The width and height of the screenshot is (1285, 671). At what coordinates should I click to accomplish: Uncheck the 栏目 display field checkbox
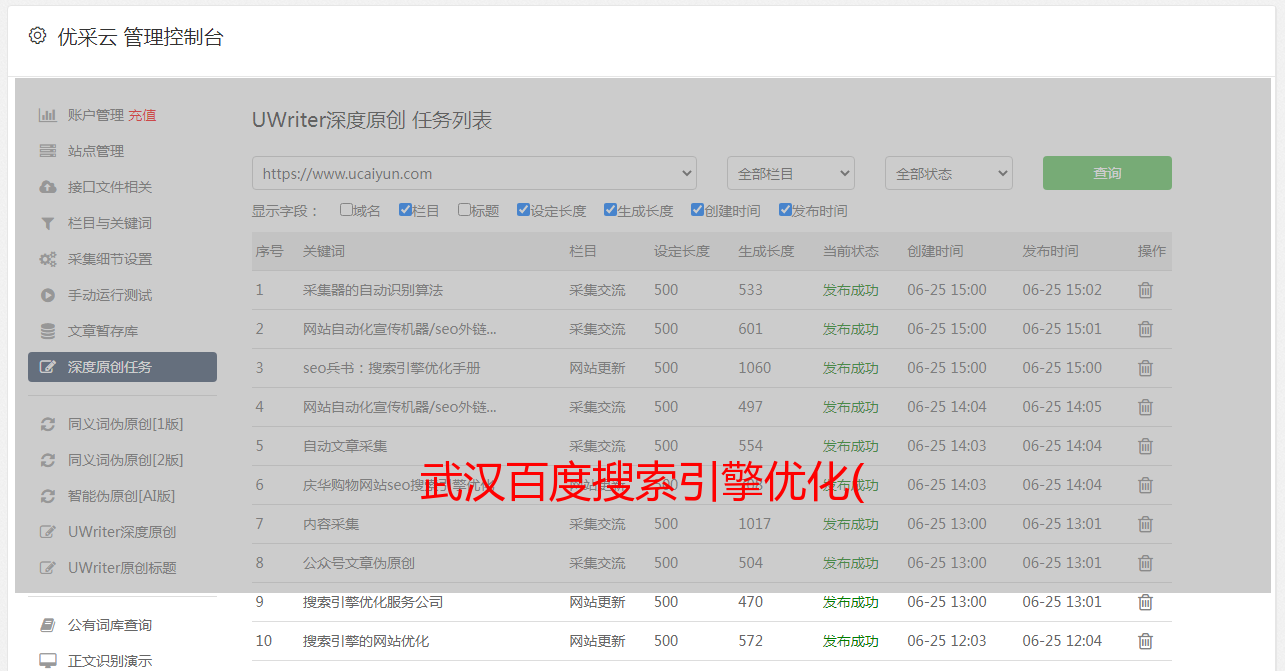coord(405,210)
